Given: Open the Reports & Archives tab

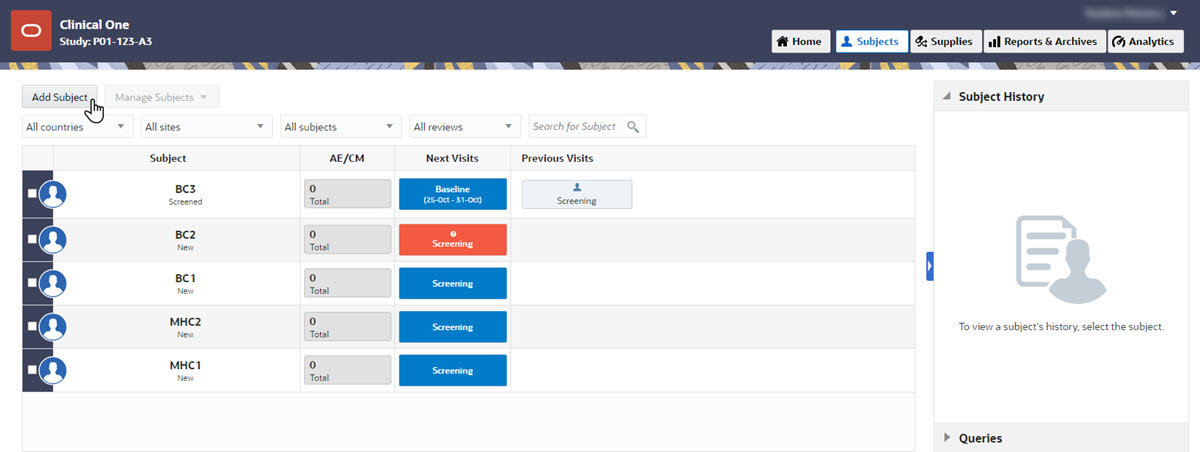Looking at the screenshot, I should 1044,41.
